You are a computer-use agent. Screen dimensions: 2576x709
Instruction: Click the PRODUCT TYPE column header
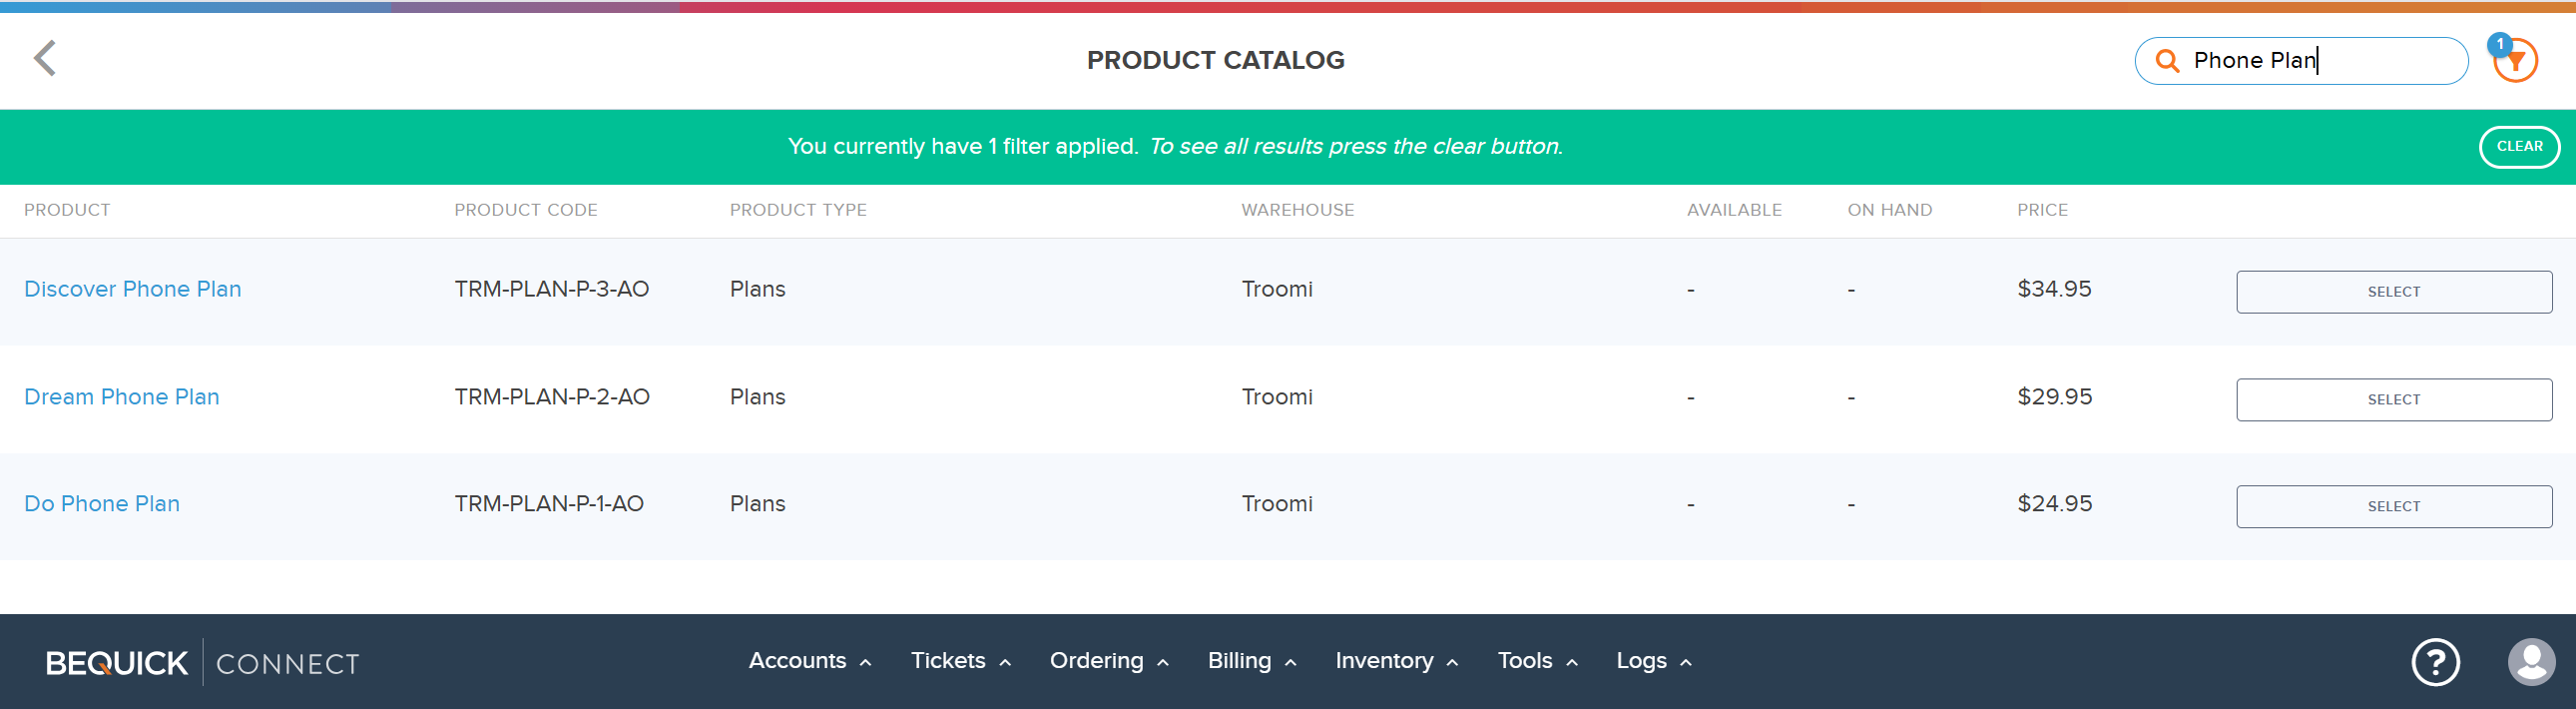click(x=798, y=210)
